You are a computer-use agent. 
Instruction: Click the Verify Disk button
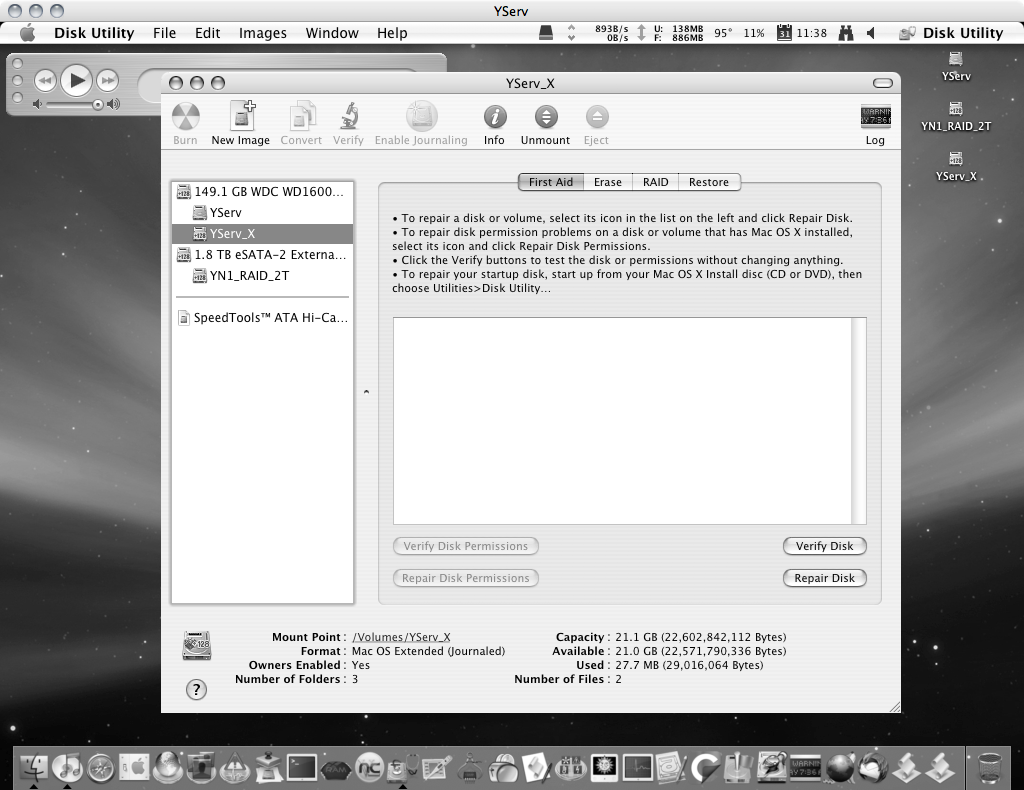825,546
